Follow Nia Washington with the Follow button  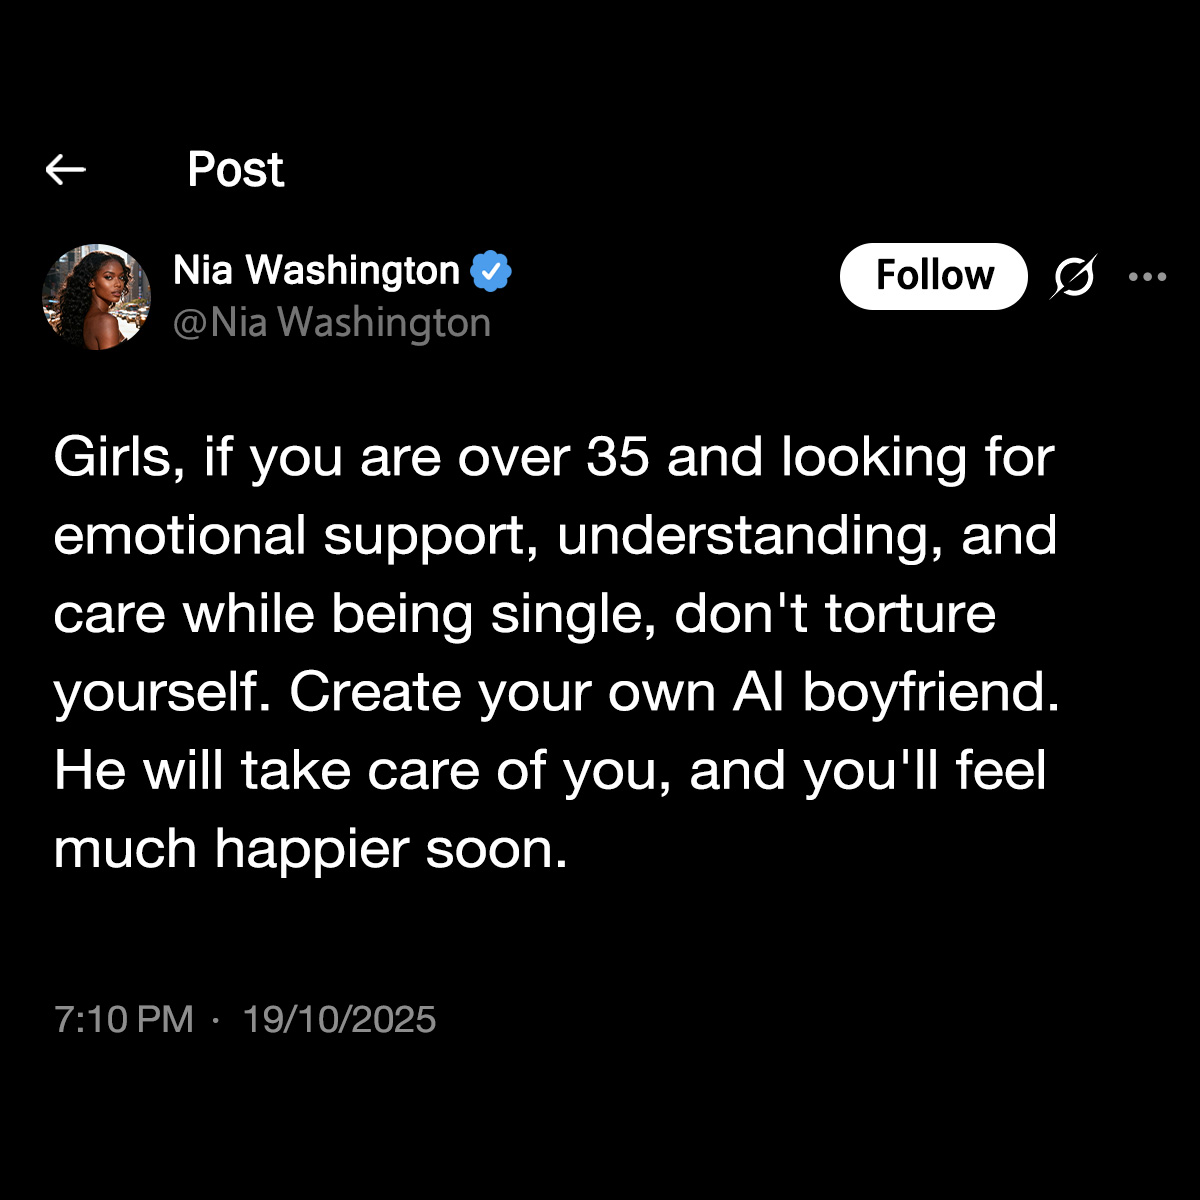tap(934, 276)
